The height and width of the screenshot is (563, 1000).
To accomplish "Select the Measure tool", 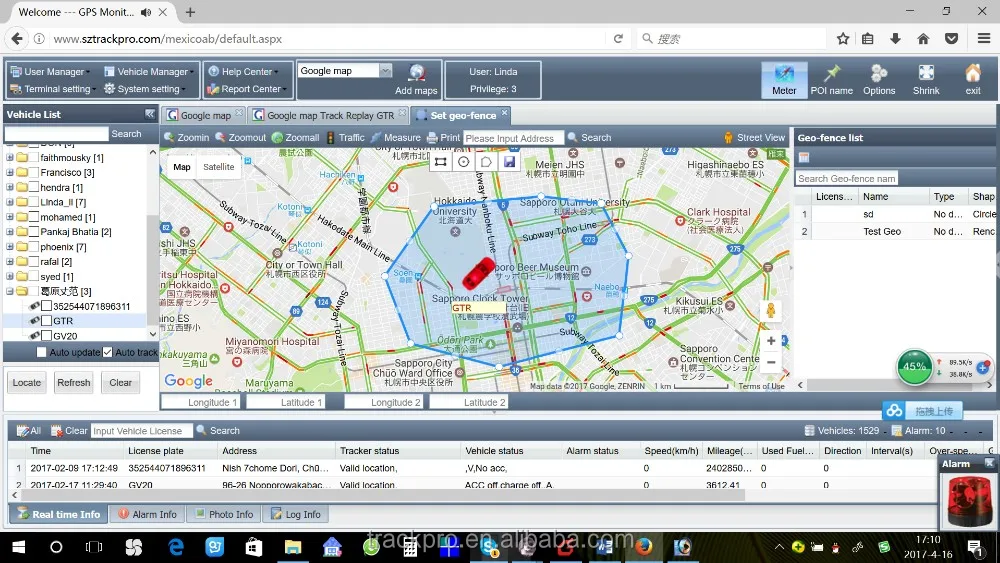I will pyautogui.click(x=395, y=138).
